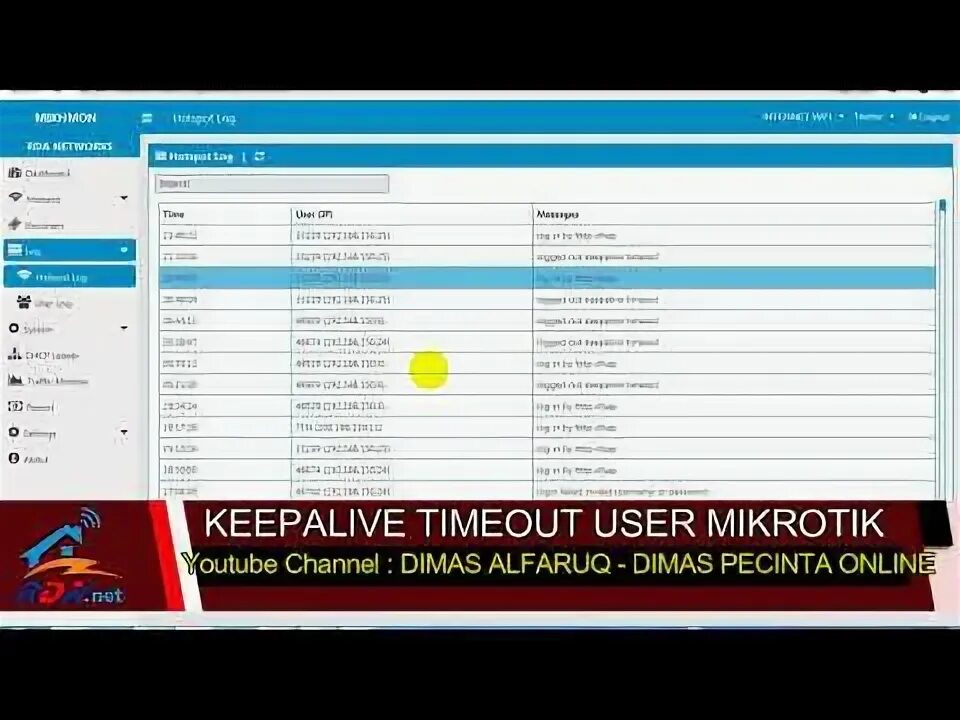Select the blue highlighted log row

(547, 278)
